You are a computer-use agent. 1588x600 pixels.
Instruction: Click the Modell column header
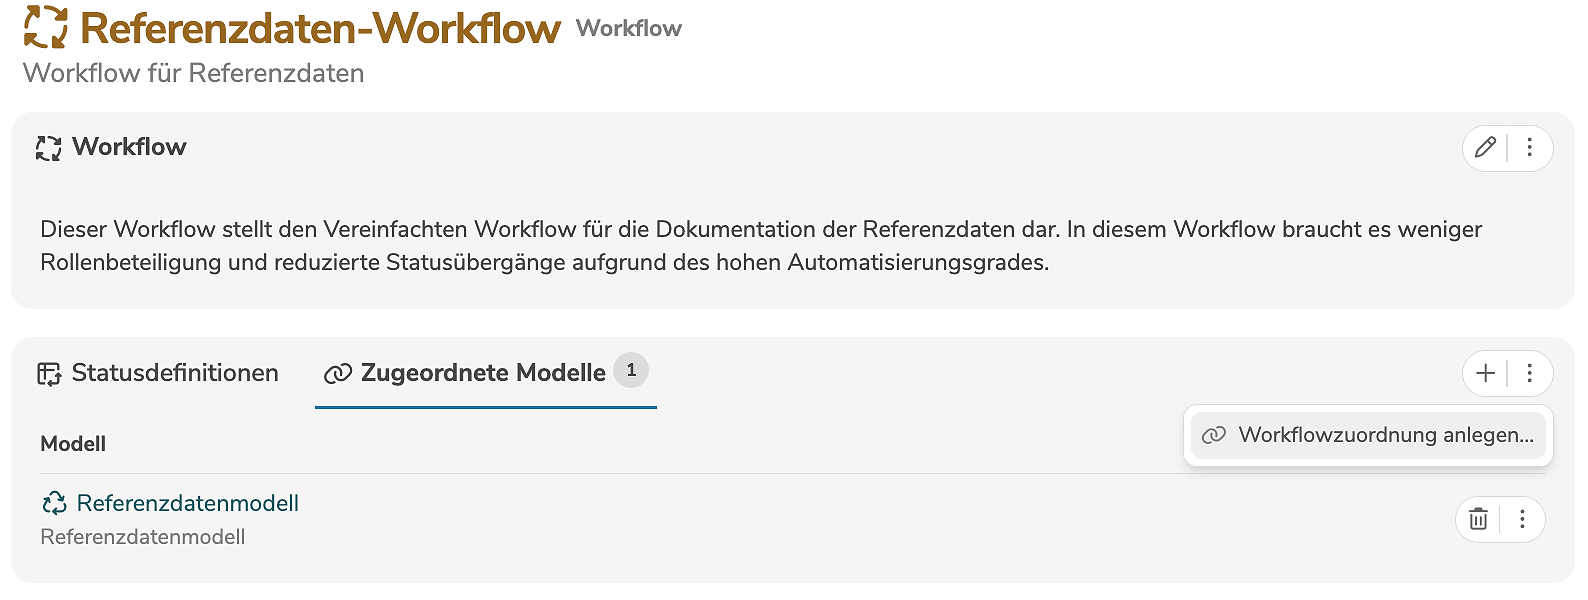72,443
